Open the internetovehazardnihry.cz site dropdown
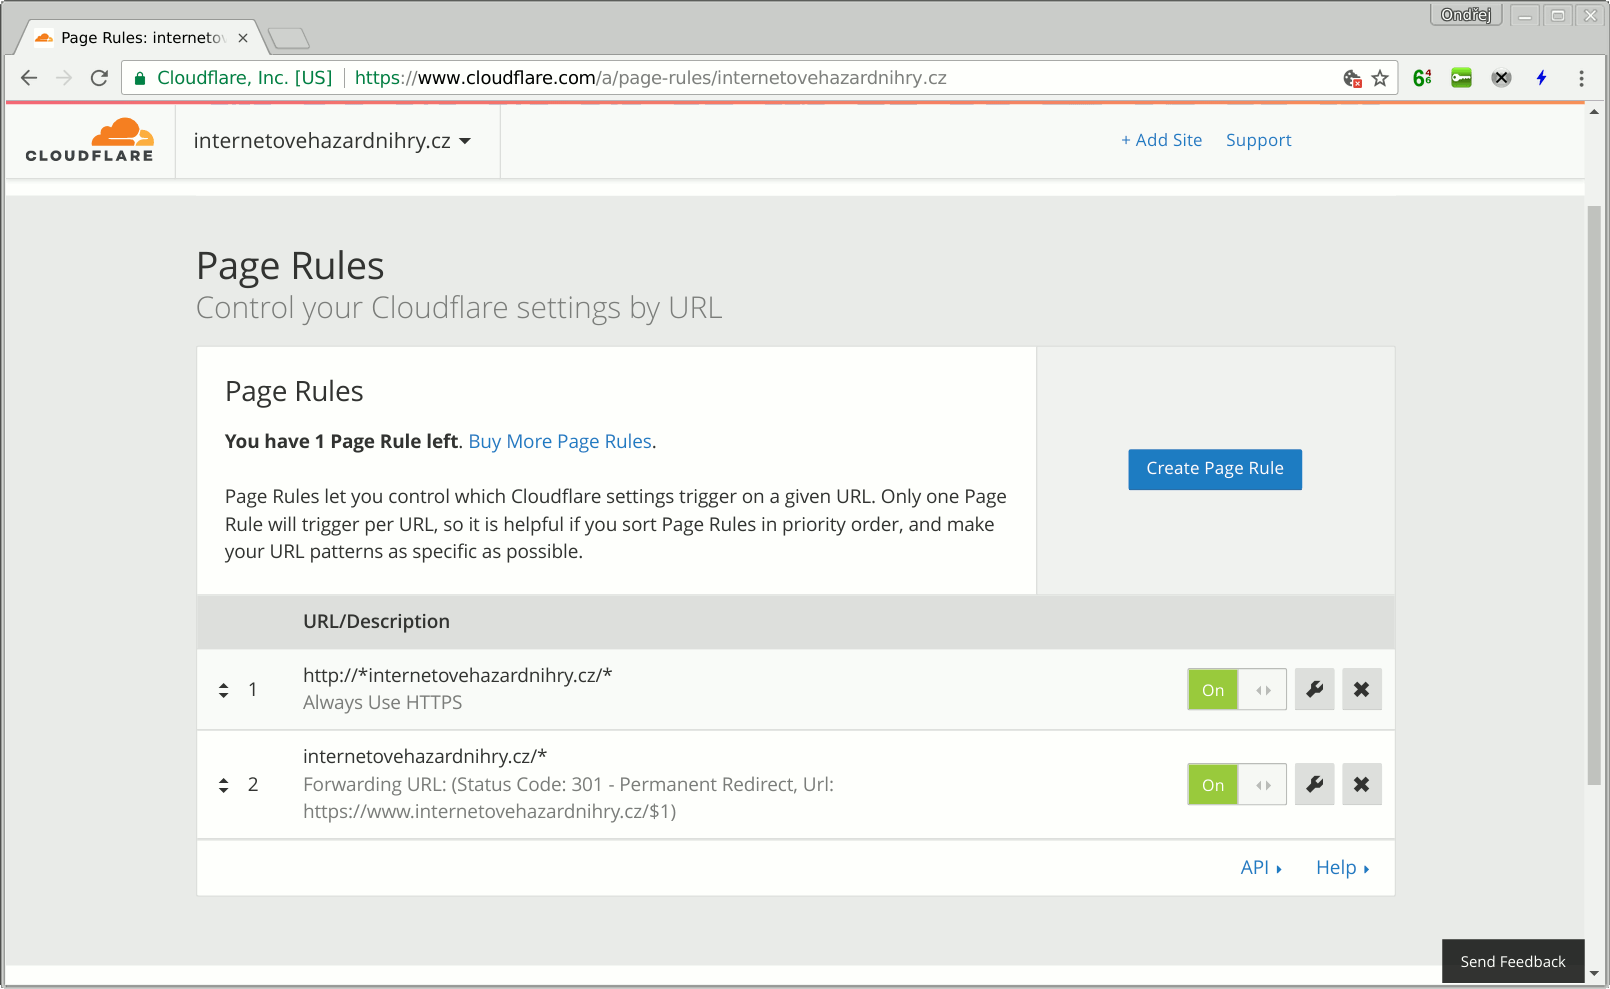The width and height of the screenshot is (1610, 989). (332, 141)
